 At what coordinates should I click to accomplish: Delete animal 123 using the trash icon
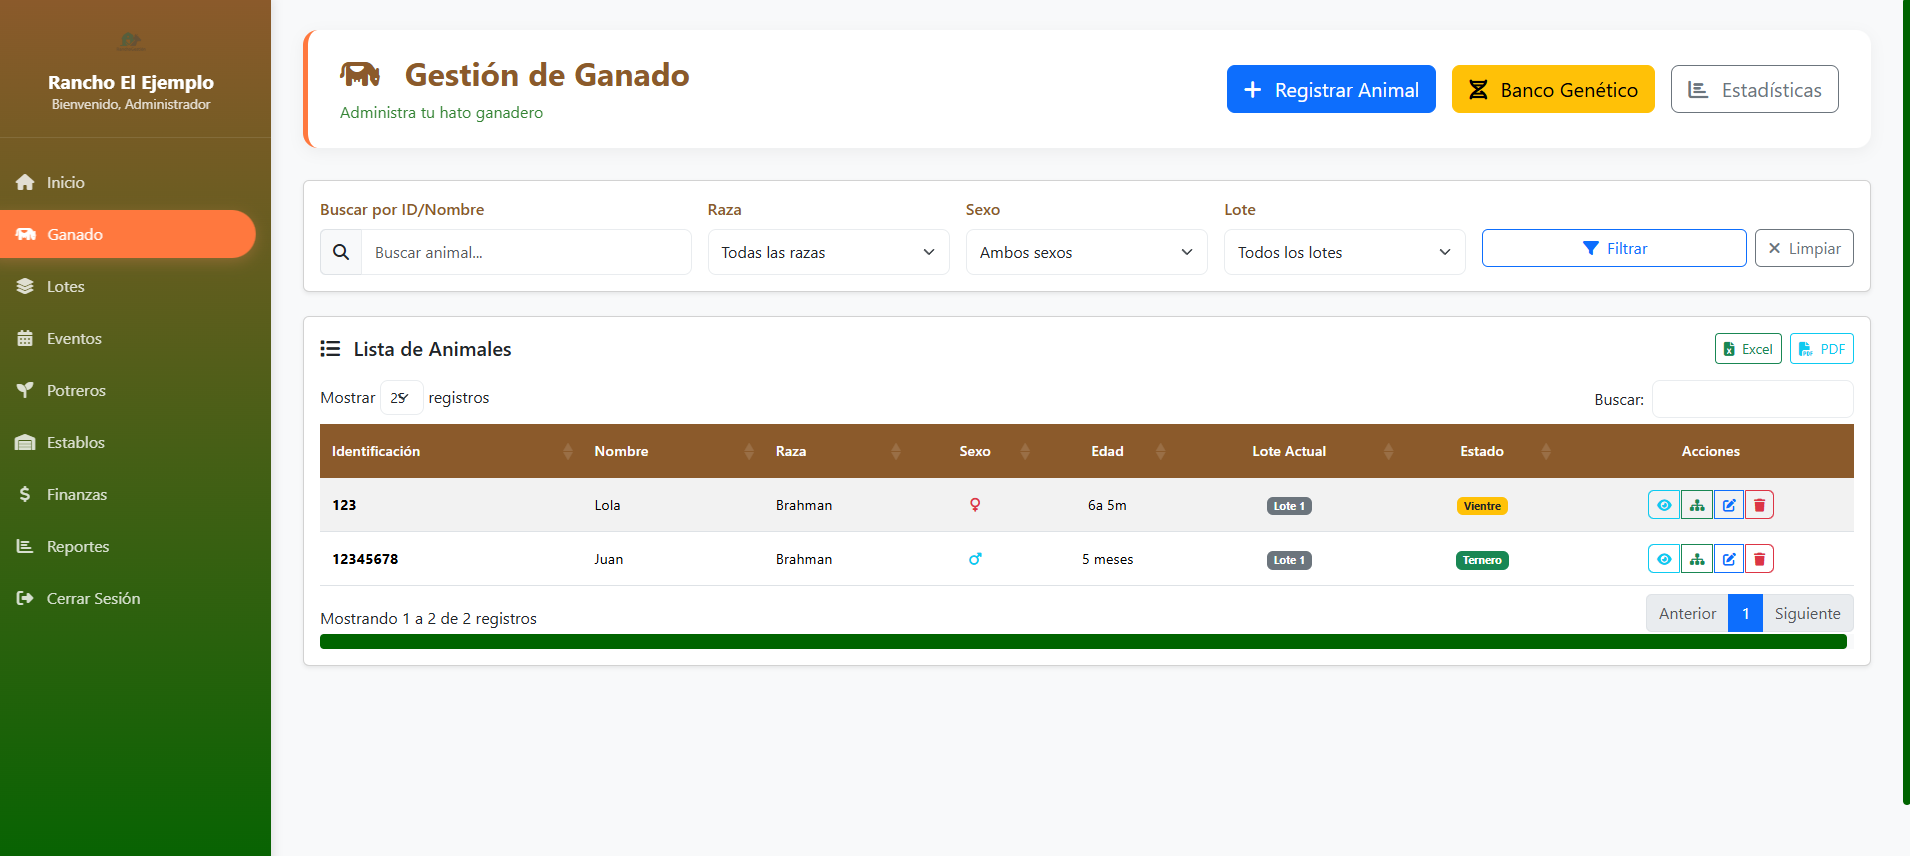click(1759, 505)
